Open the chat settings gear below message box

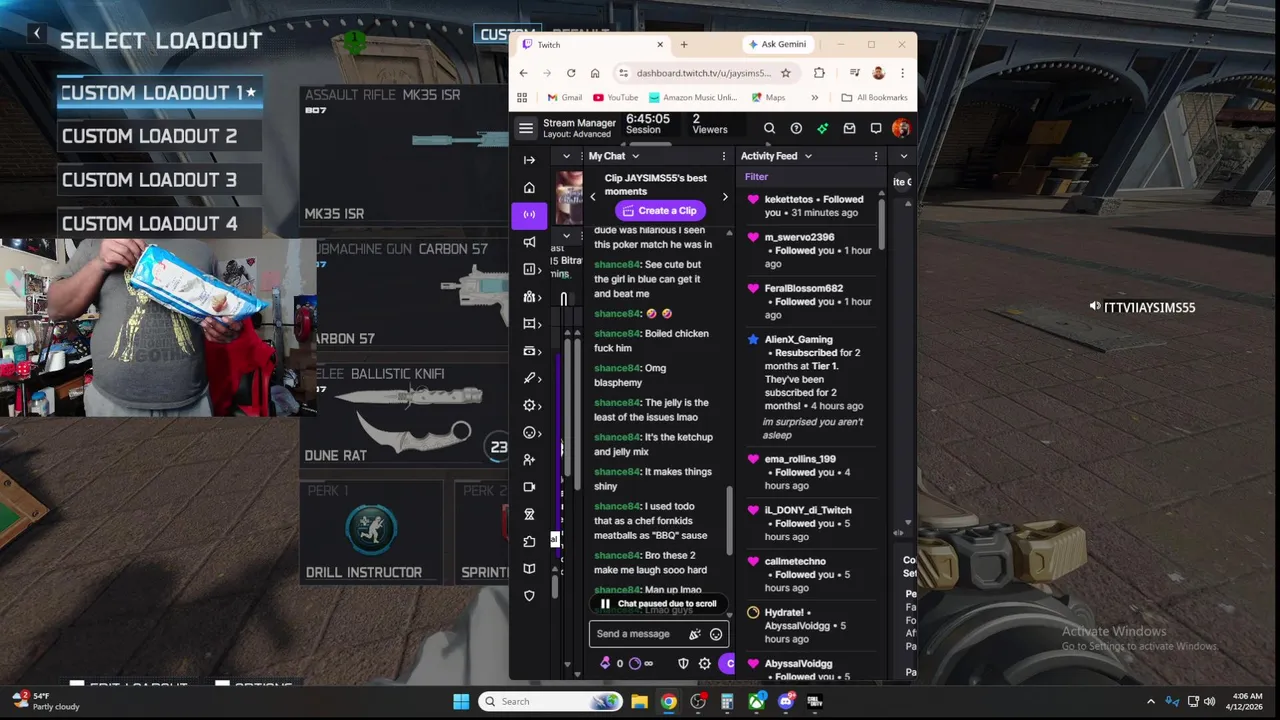tap(704, 663)
